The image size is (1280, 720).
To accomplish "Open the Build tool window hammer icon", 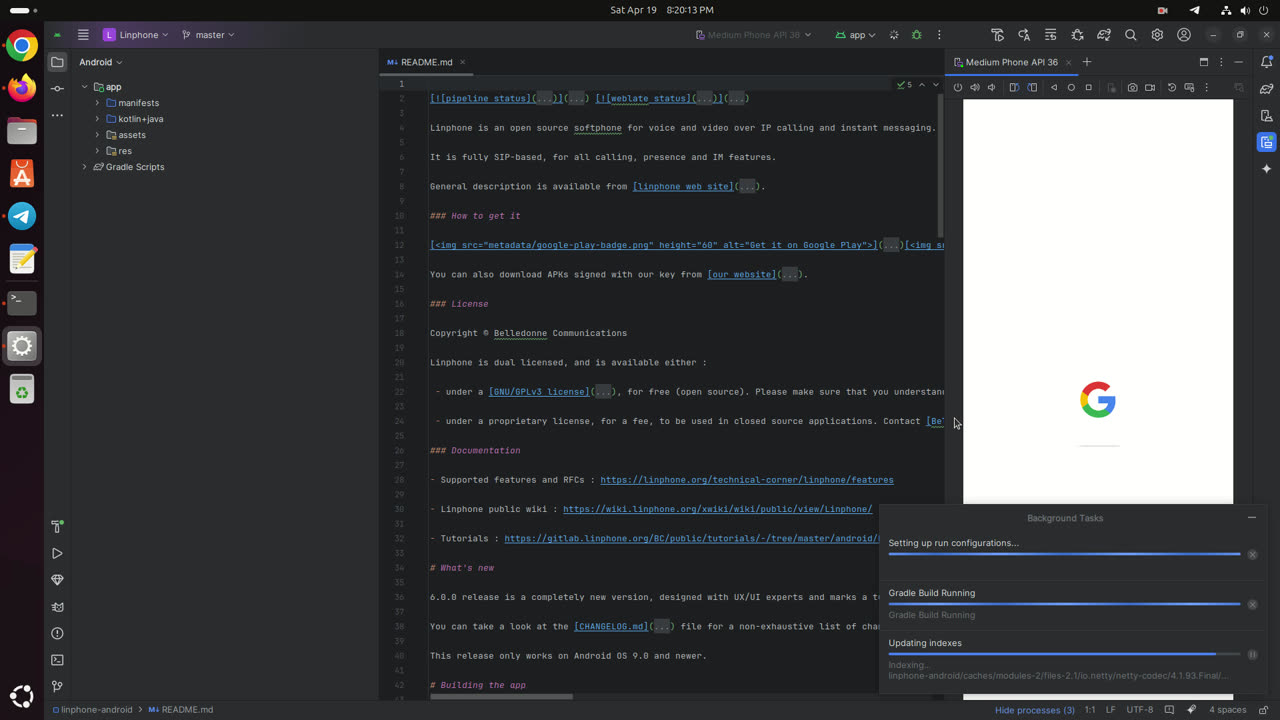I will (x=57, y=526).
